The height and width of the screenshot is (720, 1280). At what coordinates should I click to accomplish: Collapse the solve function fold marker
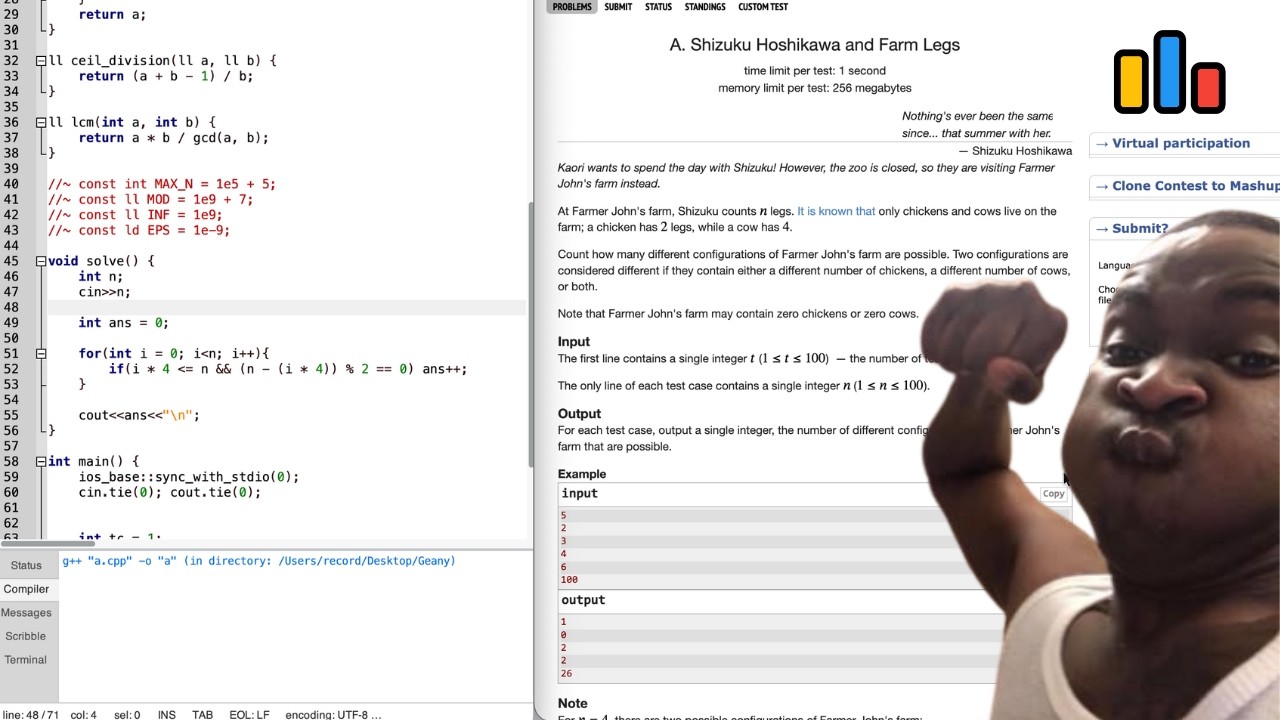40,261
